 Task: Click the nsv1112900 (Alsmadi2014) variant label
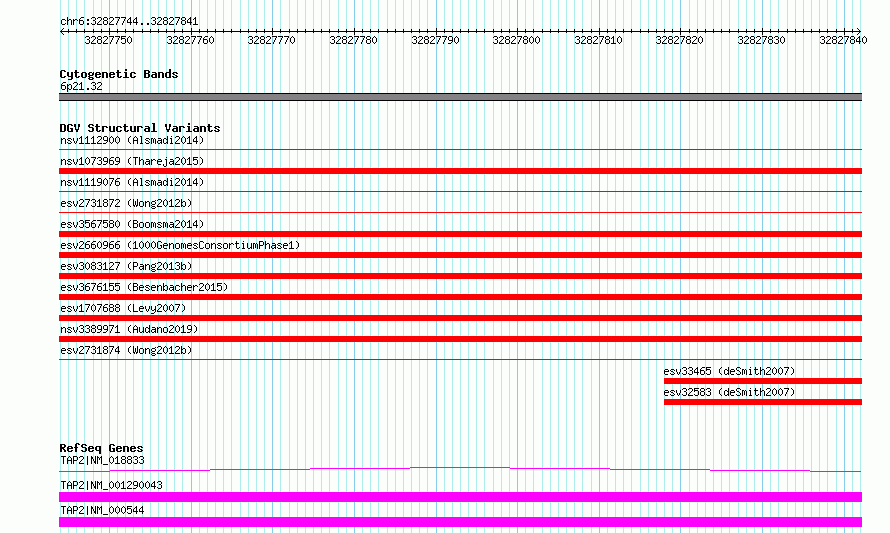tap(132, 140)
